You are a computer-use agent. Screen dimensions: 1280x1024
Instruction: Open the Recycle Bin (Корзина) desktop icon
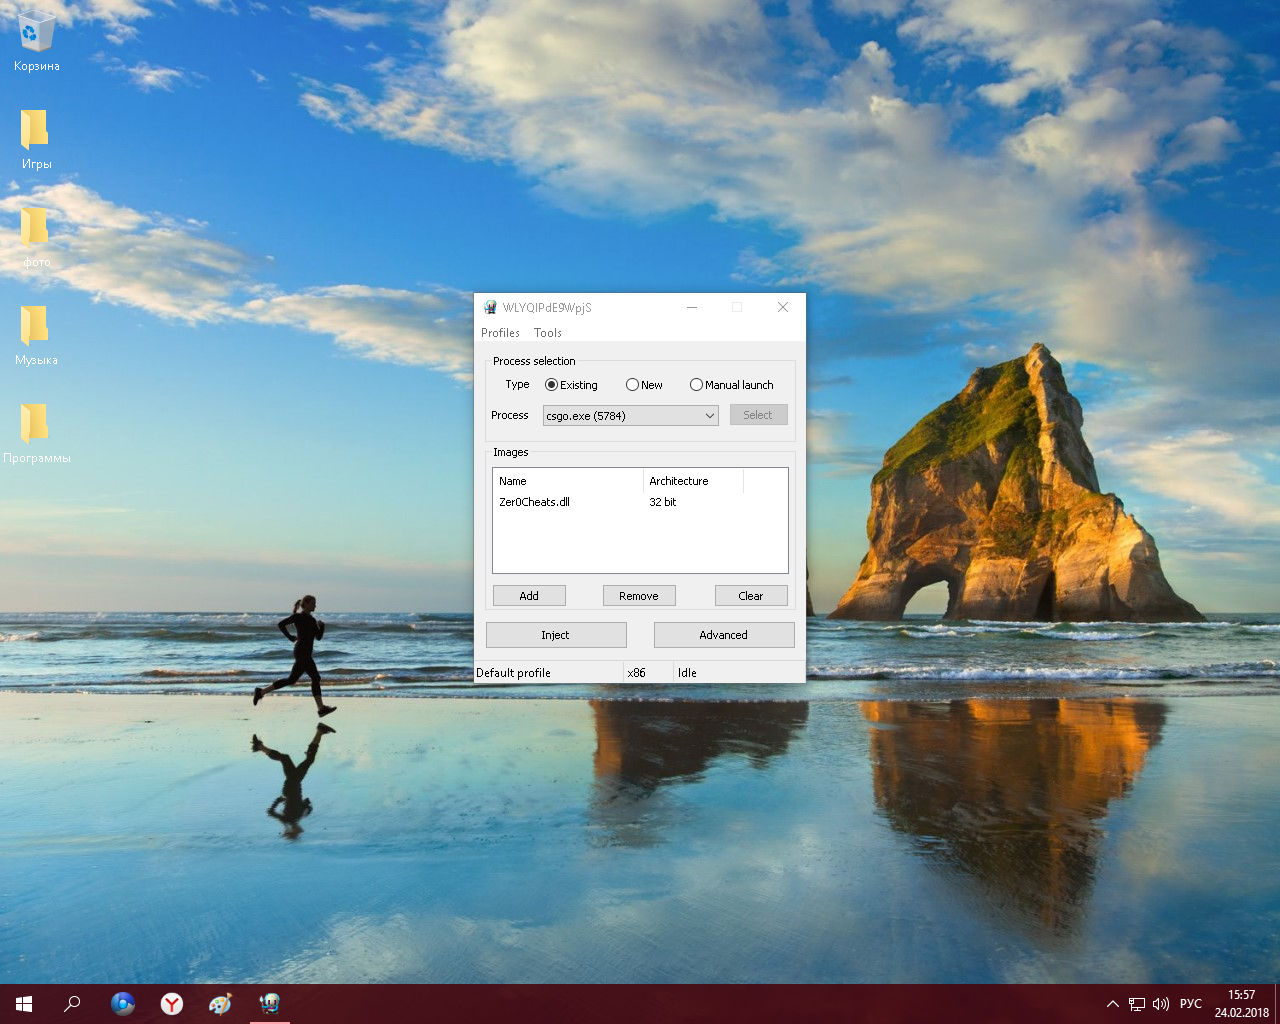(x=36, y=35)
